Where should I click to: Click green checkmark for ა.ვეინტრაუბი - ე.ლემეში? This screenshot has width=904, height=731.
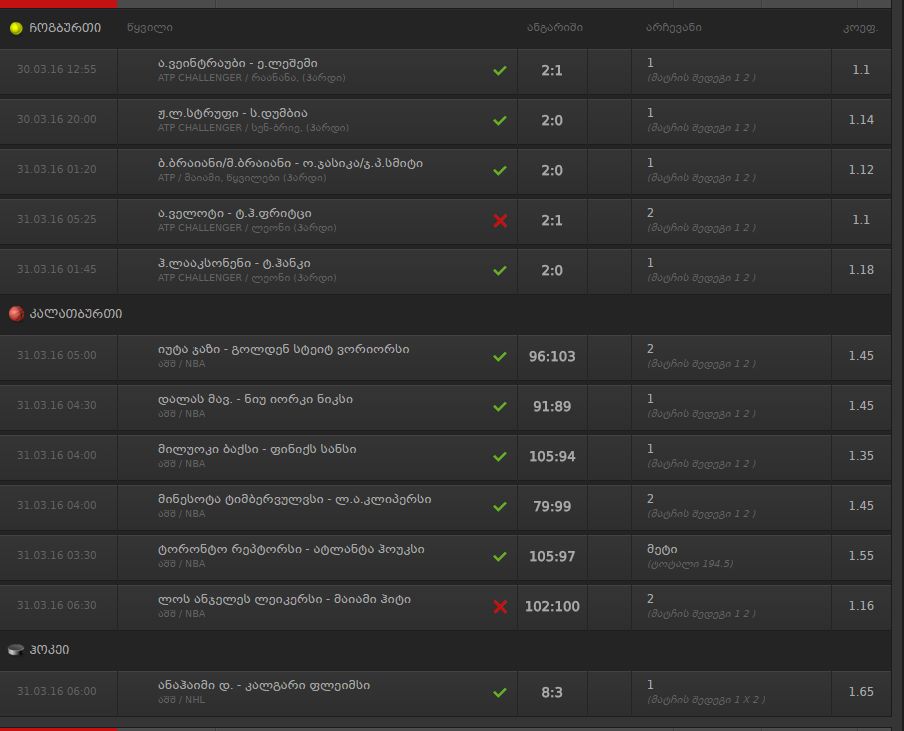click(x=500, y=70)
